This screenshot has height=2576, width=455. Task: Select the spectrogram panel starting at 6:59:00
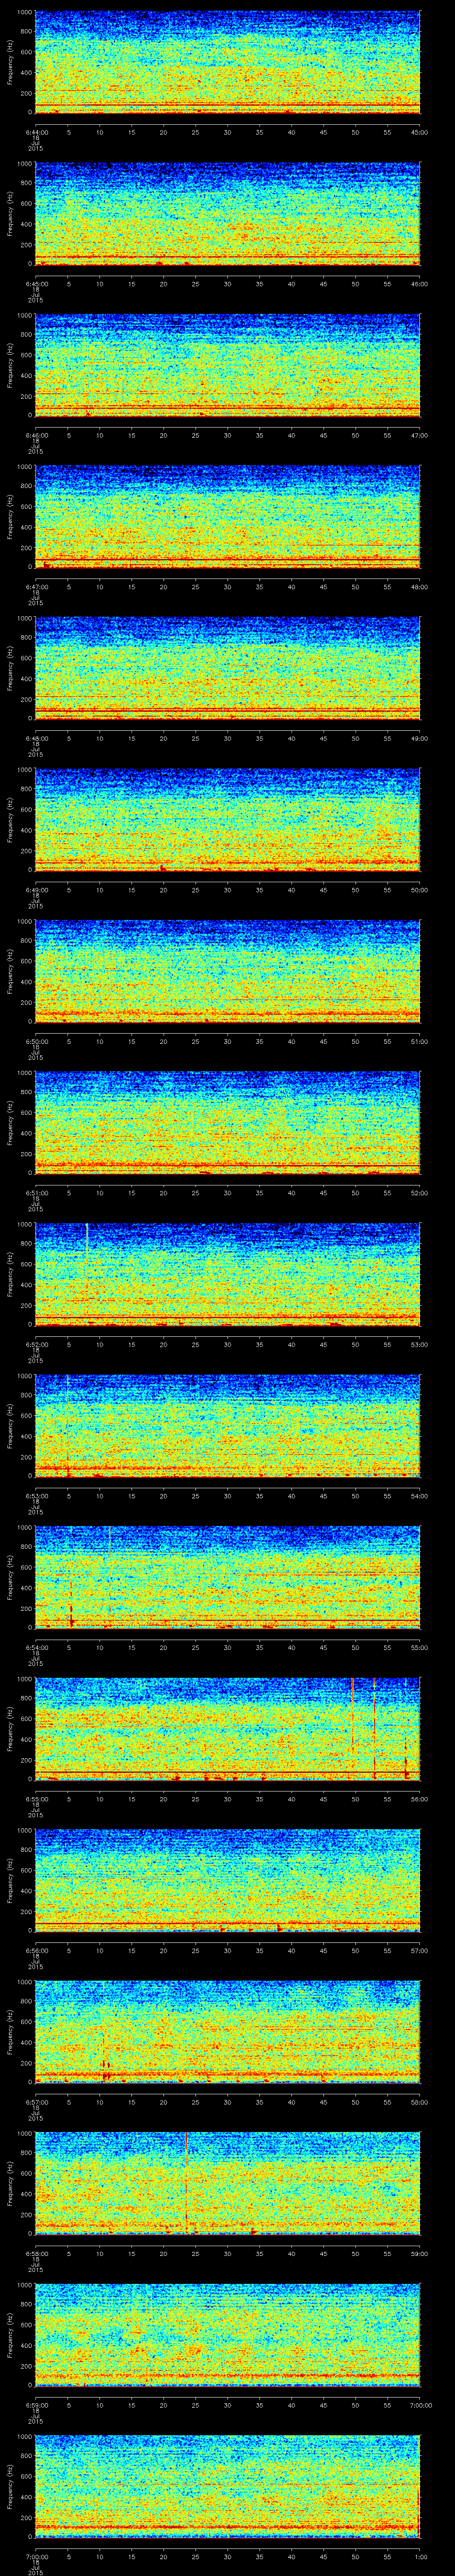(228, 2335)
